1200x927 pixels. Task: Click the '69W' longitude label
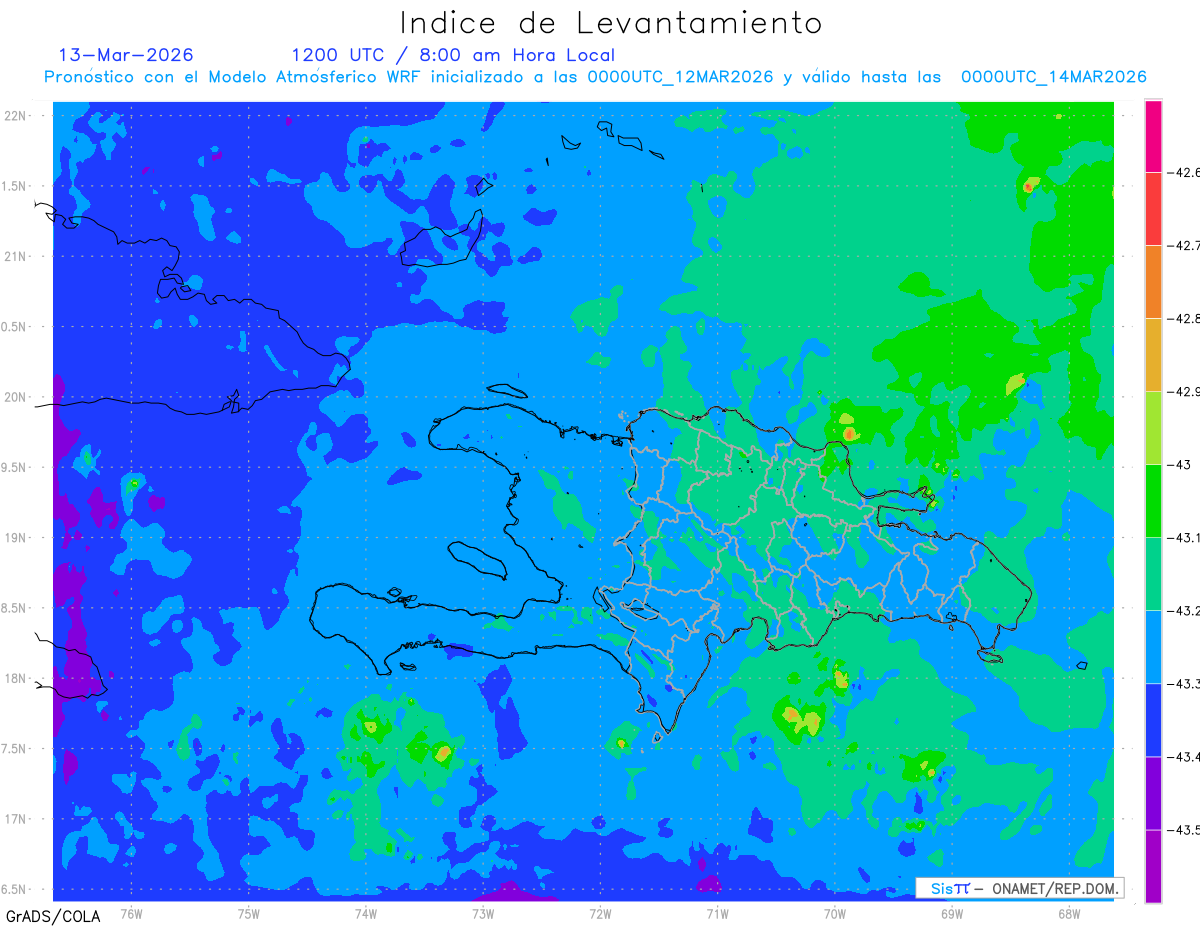952,913
